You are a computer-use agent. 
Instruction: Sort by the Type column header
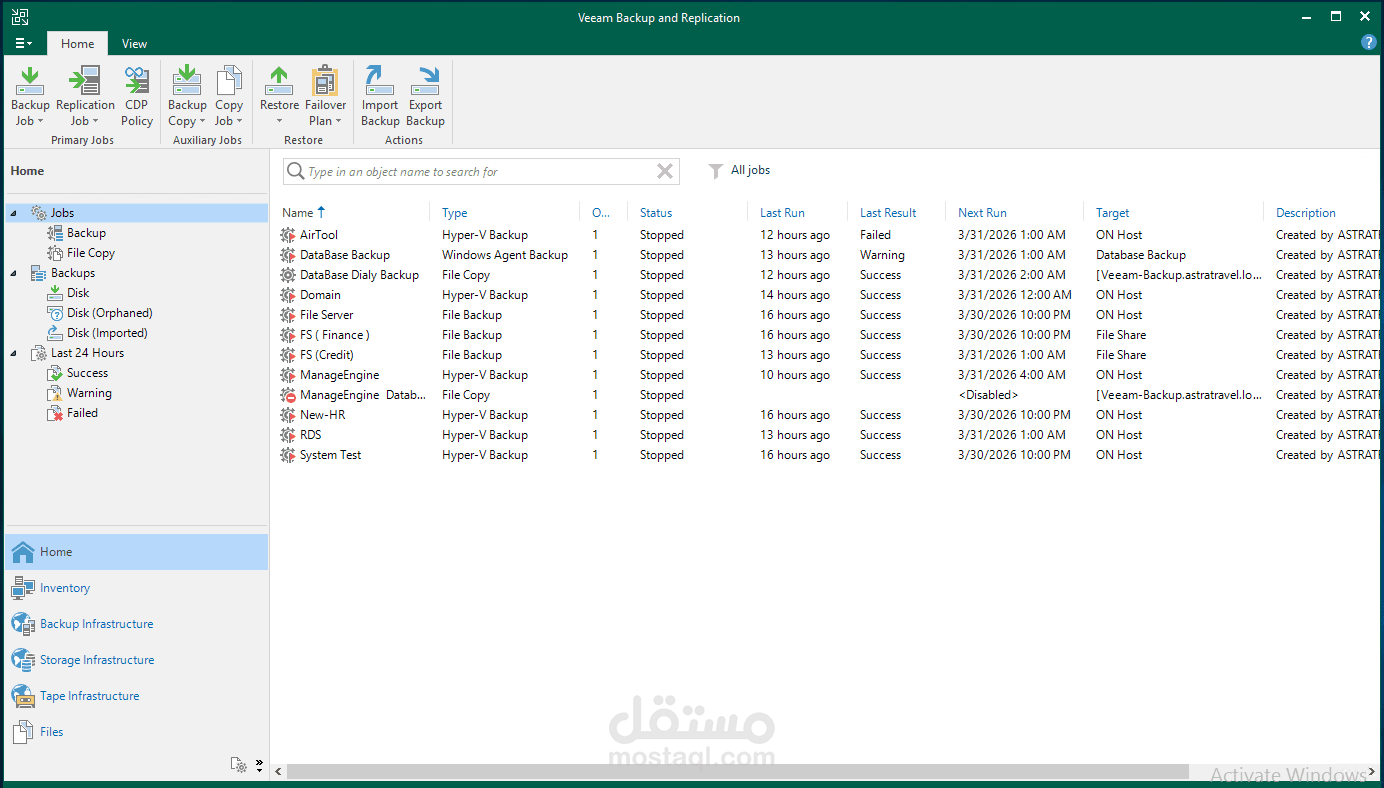[505, 213]
